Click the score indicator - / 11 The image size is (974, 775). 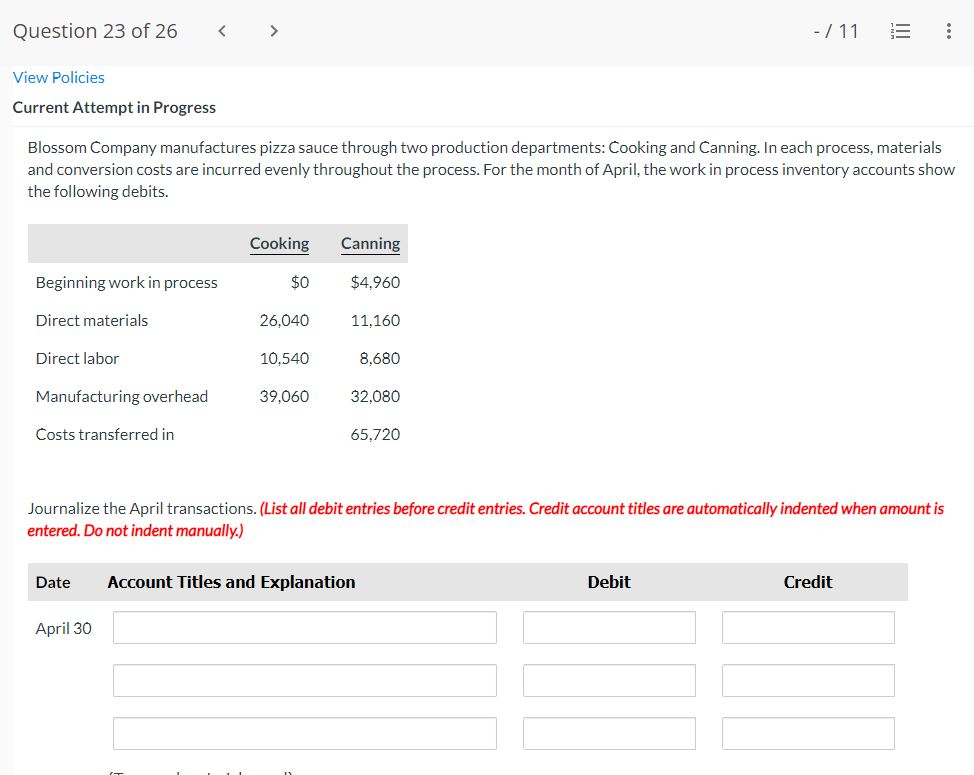(x=836, y=31)
